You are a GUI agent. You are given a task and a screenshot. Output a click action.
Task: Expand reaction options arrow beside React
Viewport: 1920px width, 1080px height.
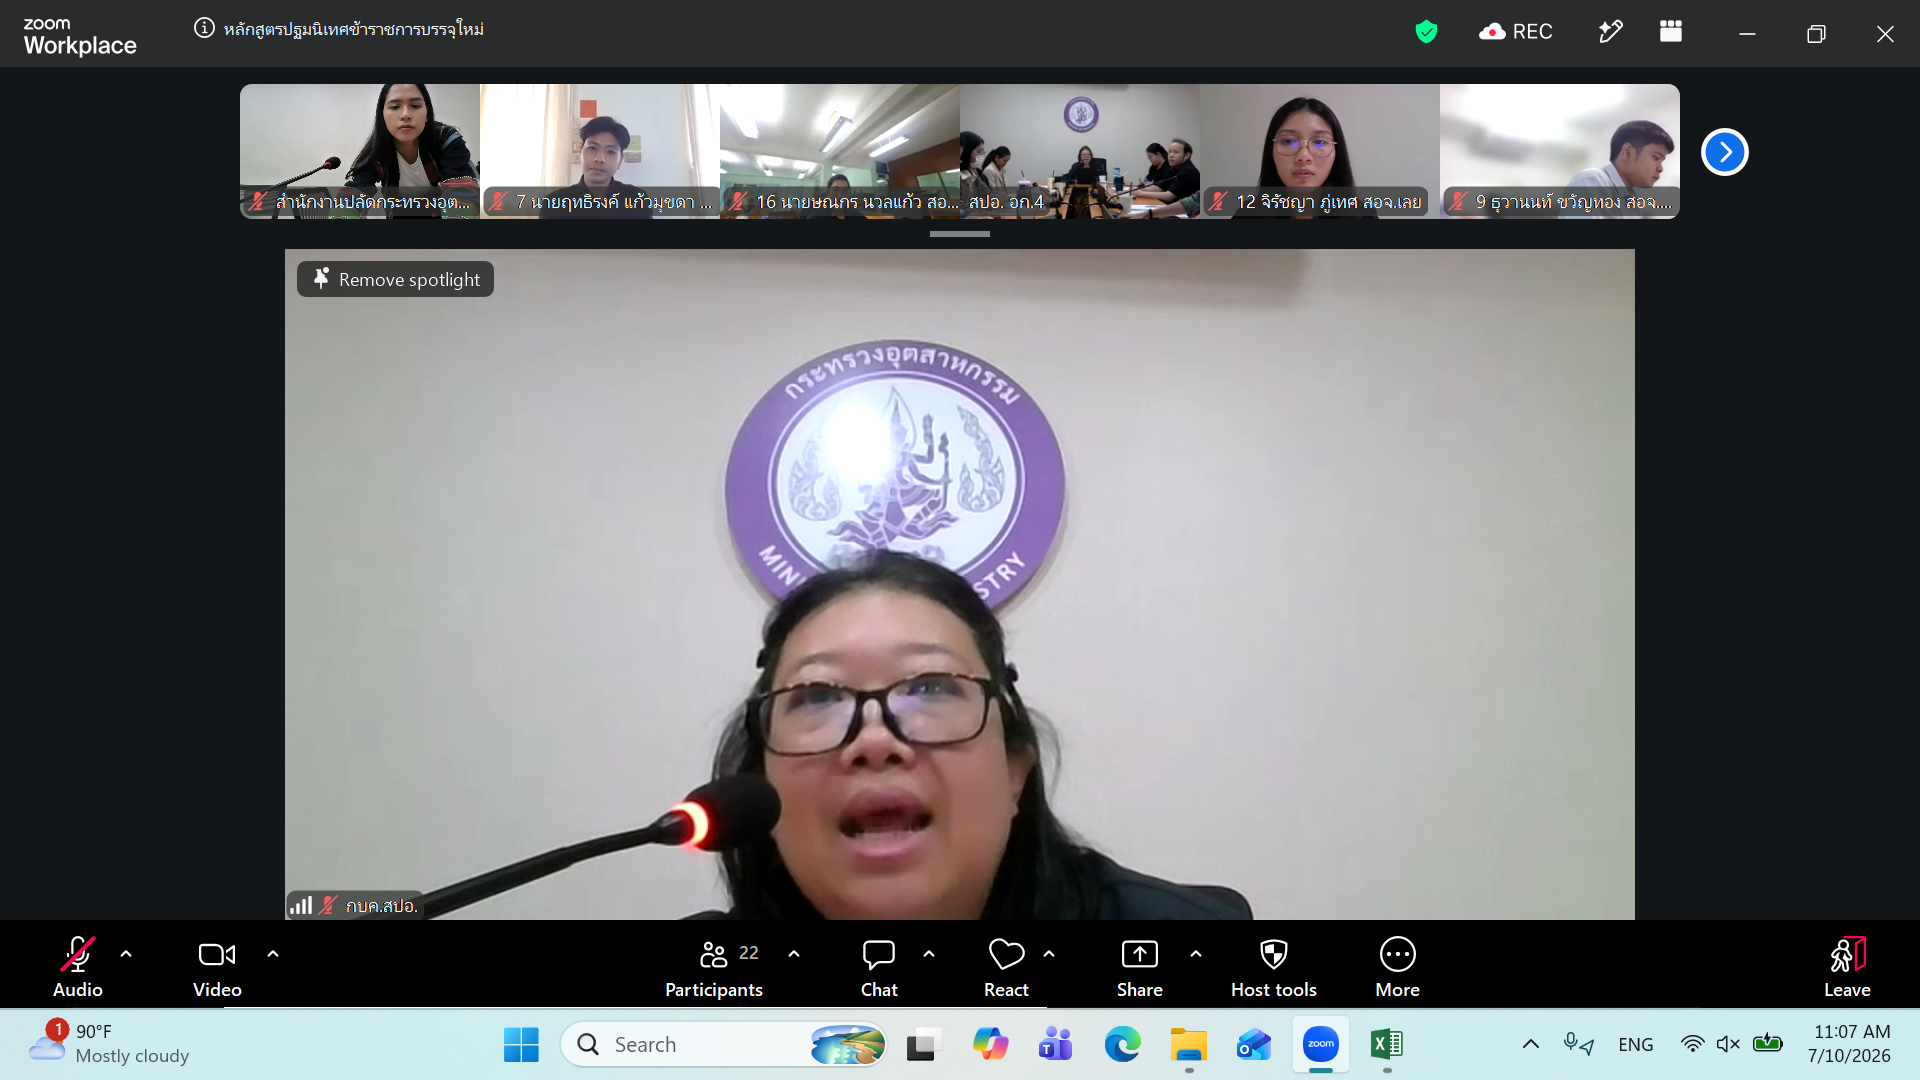click(x=1049, y=954)
